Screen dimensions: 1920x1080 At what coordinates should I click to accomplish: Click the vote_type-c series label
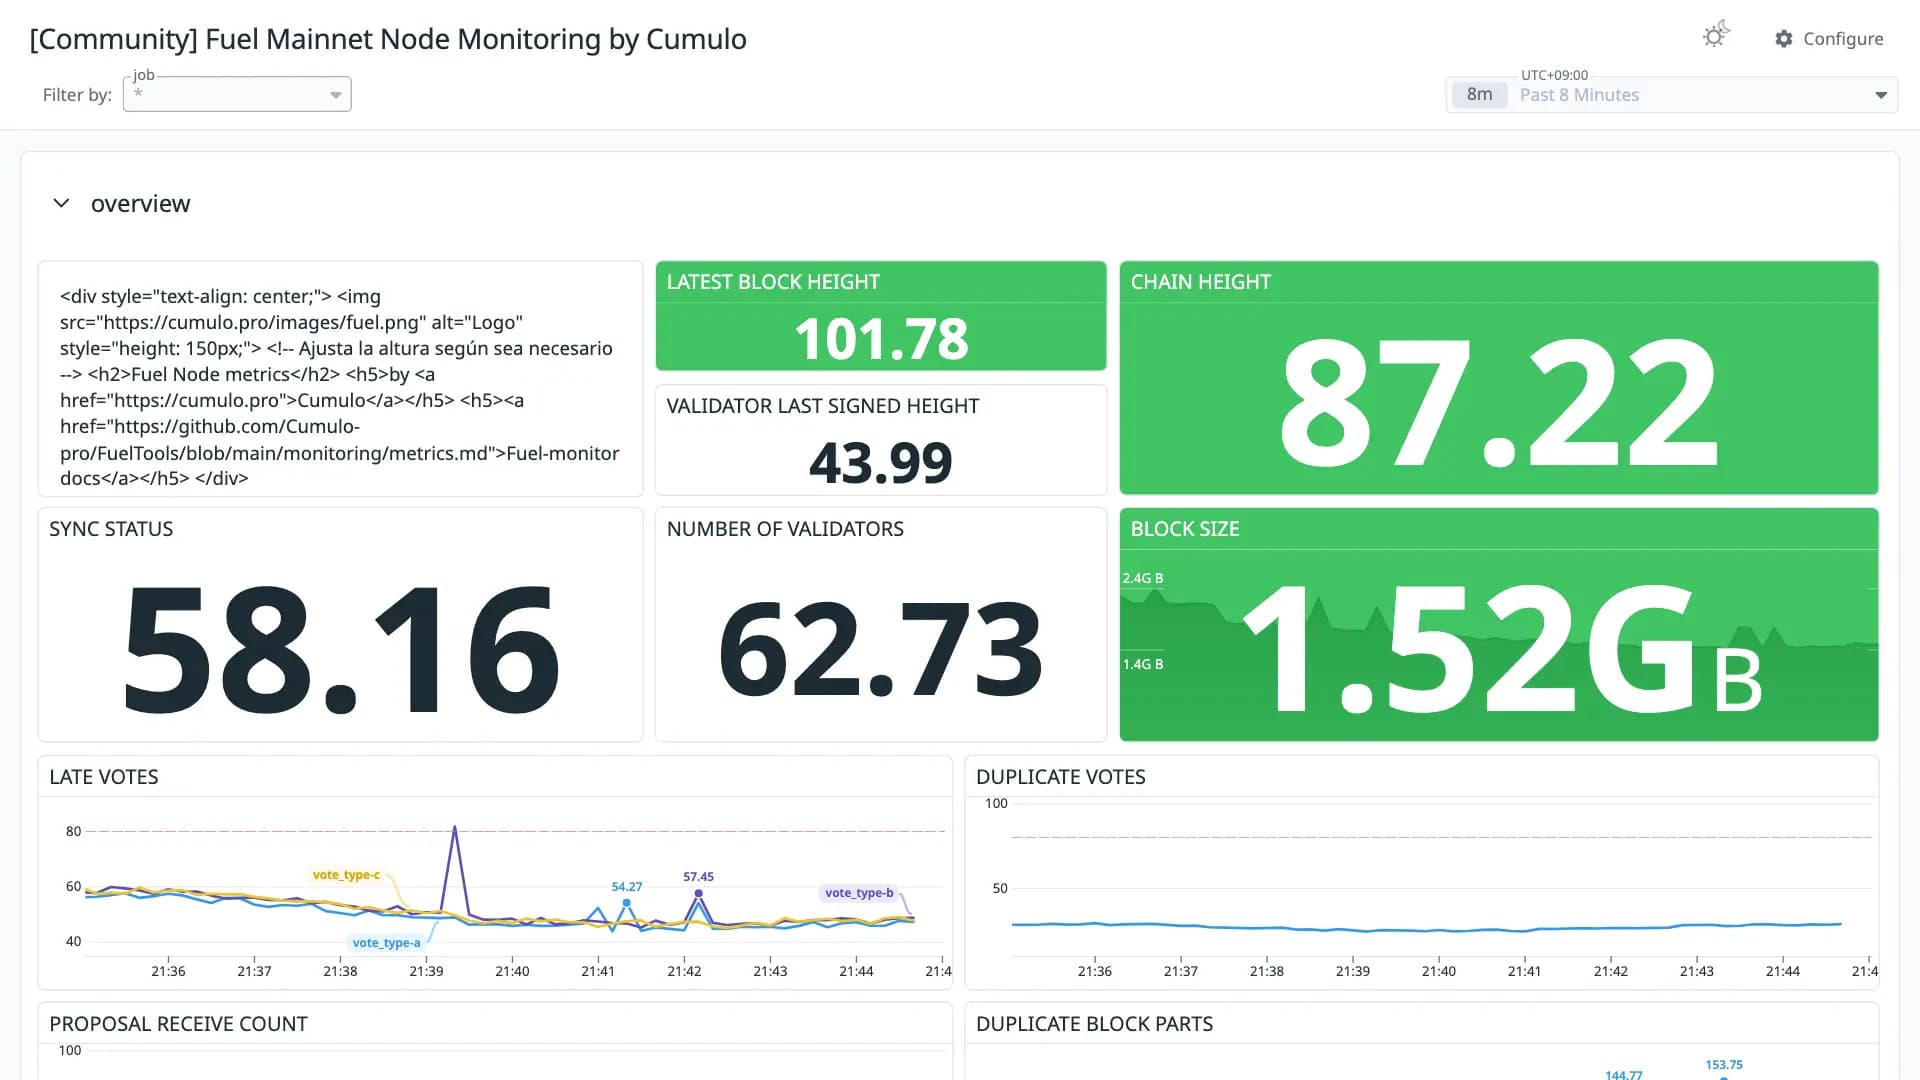pos(346,875)
